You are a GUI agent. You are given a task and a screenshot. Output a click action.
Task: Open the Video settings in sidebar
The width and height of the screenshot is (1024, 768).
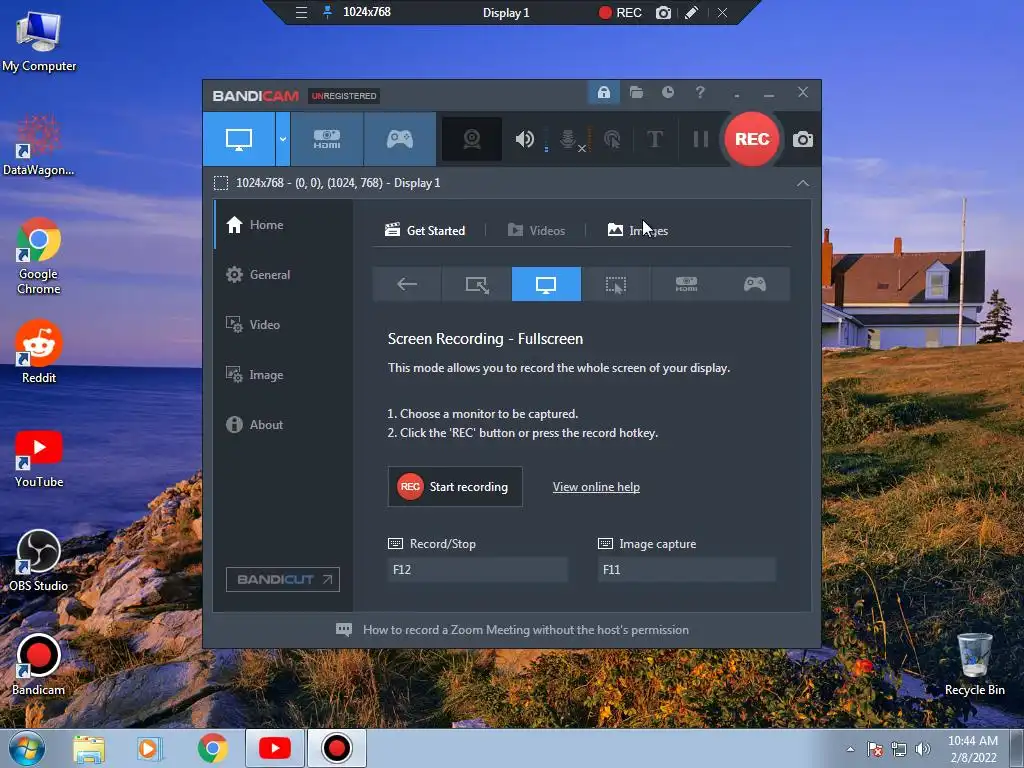tap(283, 325)
